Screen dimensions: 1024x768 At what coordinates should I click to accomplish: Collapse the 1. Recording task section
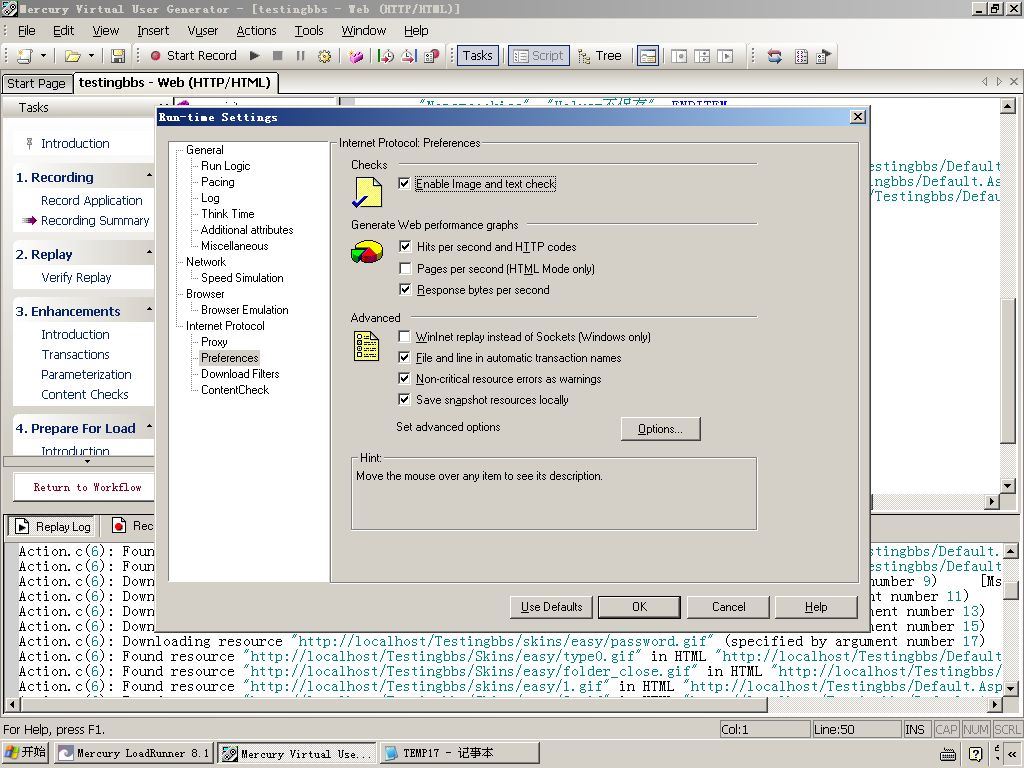(149, 176)
